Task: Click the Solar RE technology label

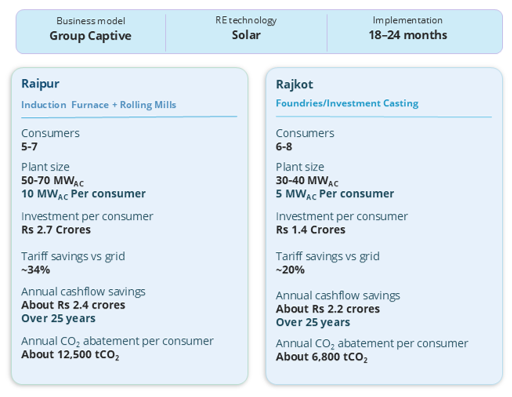Action: point(246,35)
